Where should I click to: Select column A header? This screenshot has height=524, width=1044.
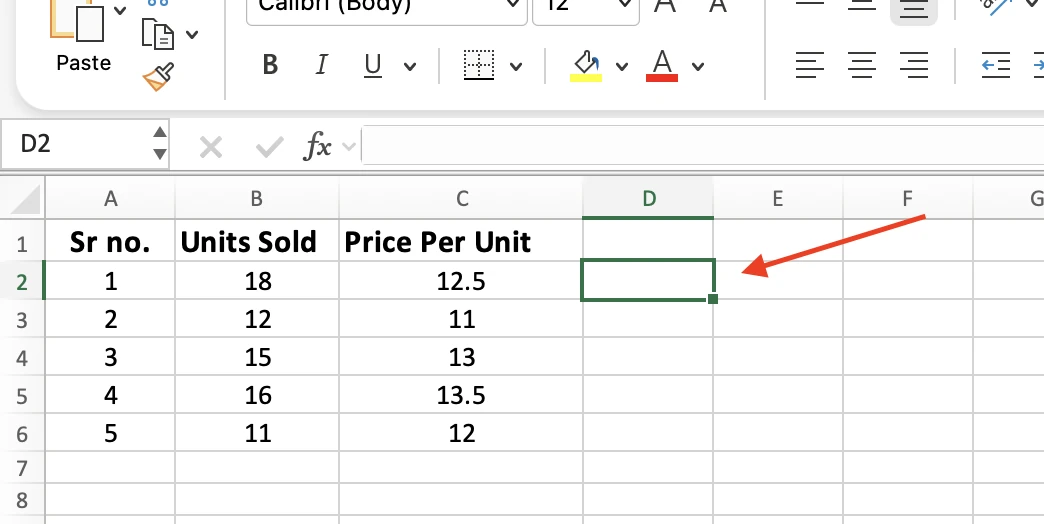(x=111, y=198)
